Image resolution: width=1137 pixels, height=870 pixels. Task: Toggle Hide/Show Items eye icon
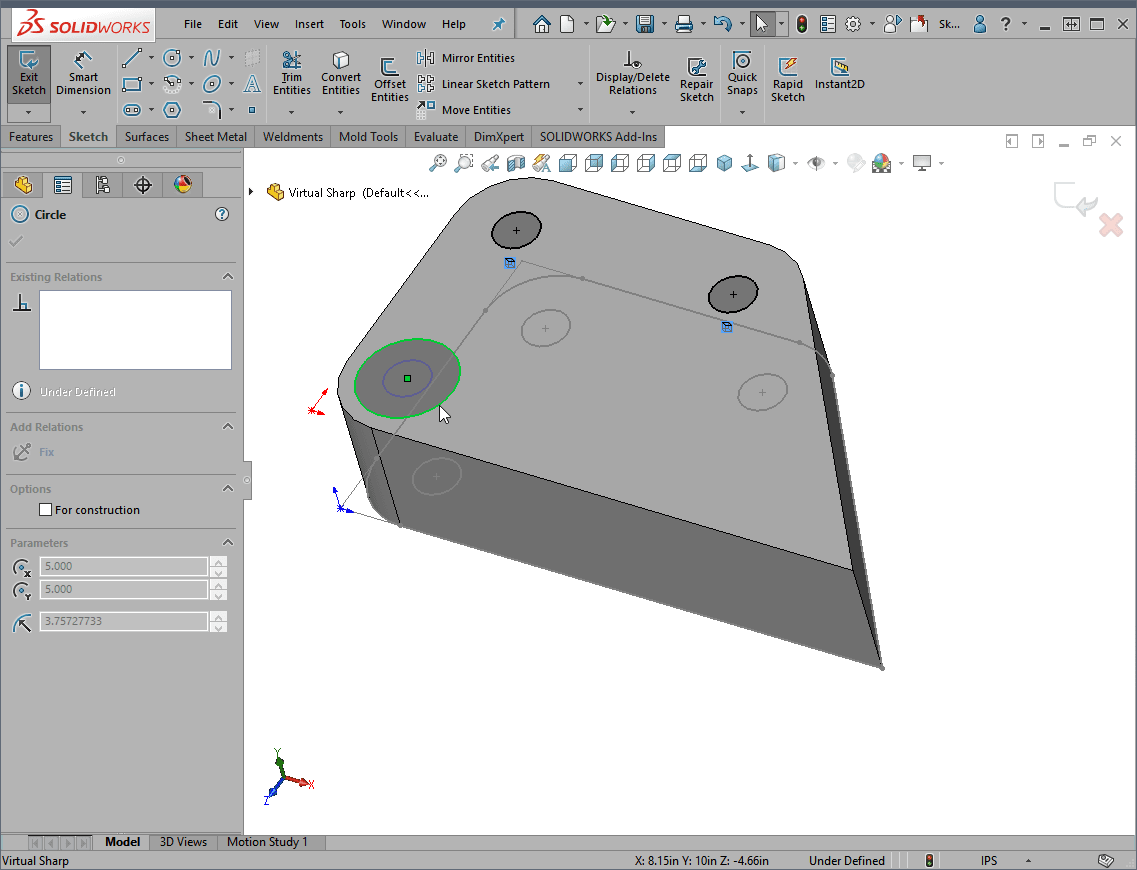[816, 163]
